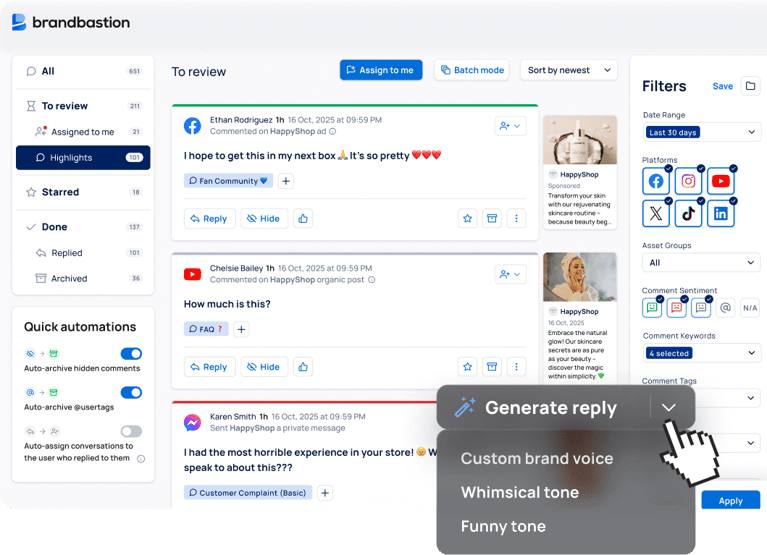
Task: Open the All comments view
Action: (83, 71)
